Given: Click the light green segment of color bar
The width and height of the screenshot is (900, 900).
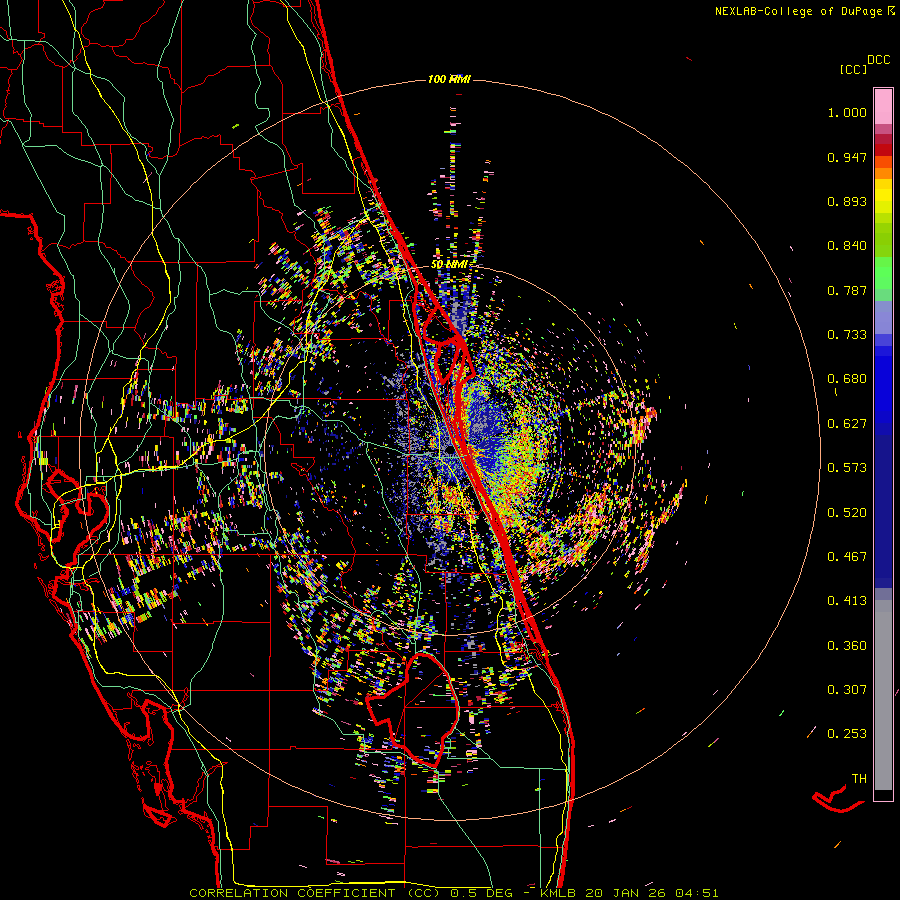Looking at the screenshot, I should (883, 273).
